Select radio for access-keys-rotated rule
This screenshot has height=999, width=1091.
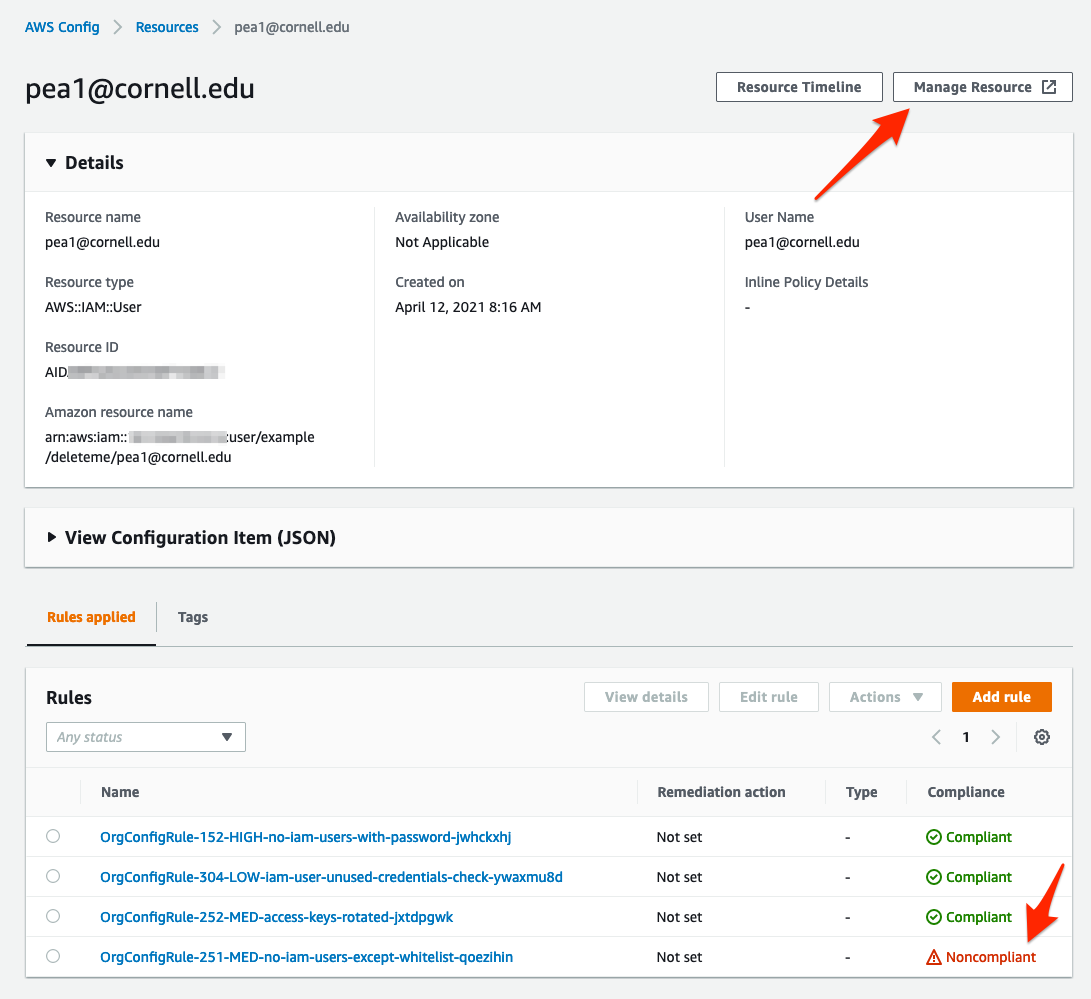click(x=53, y=916)
